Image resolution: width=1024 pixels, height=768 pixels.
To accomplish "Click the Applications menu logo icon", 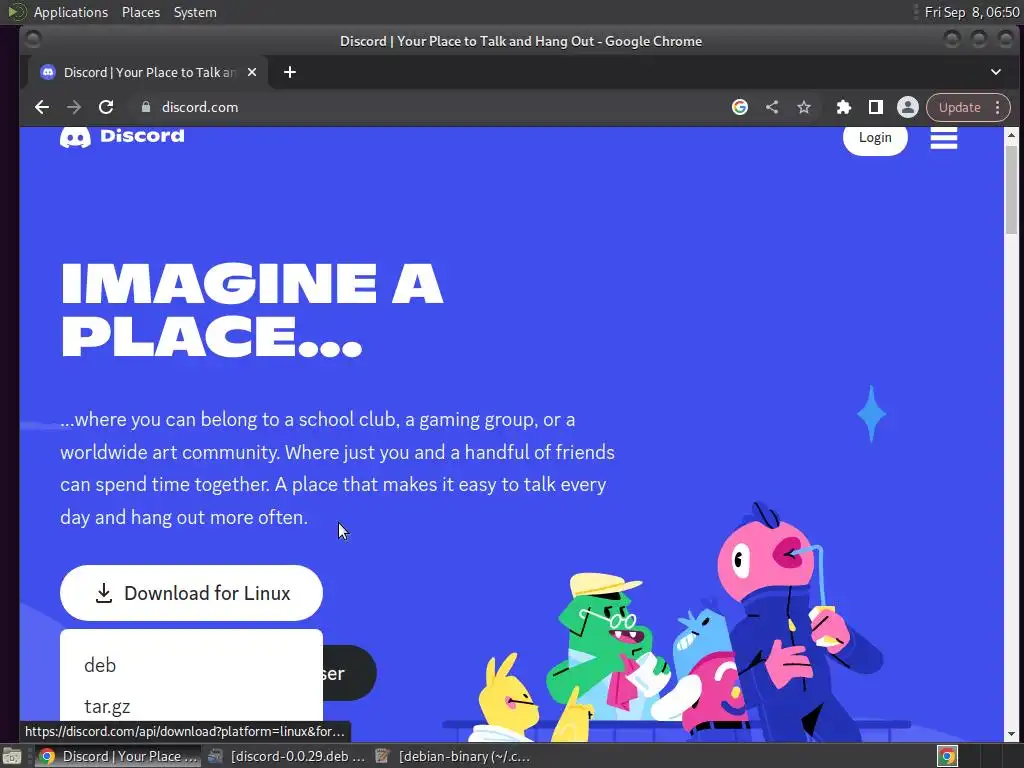I will point(16,12).
